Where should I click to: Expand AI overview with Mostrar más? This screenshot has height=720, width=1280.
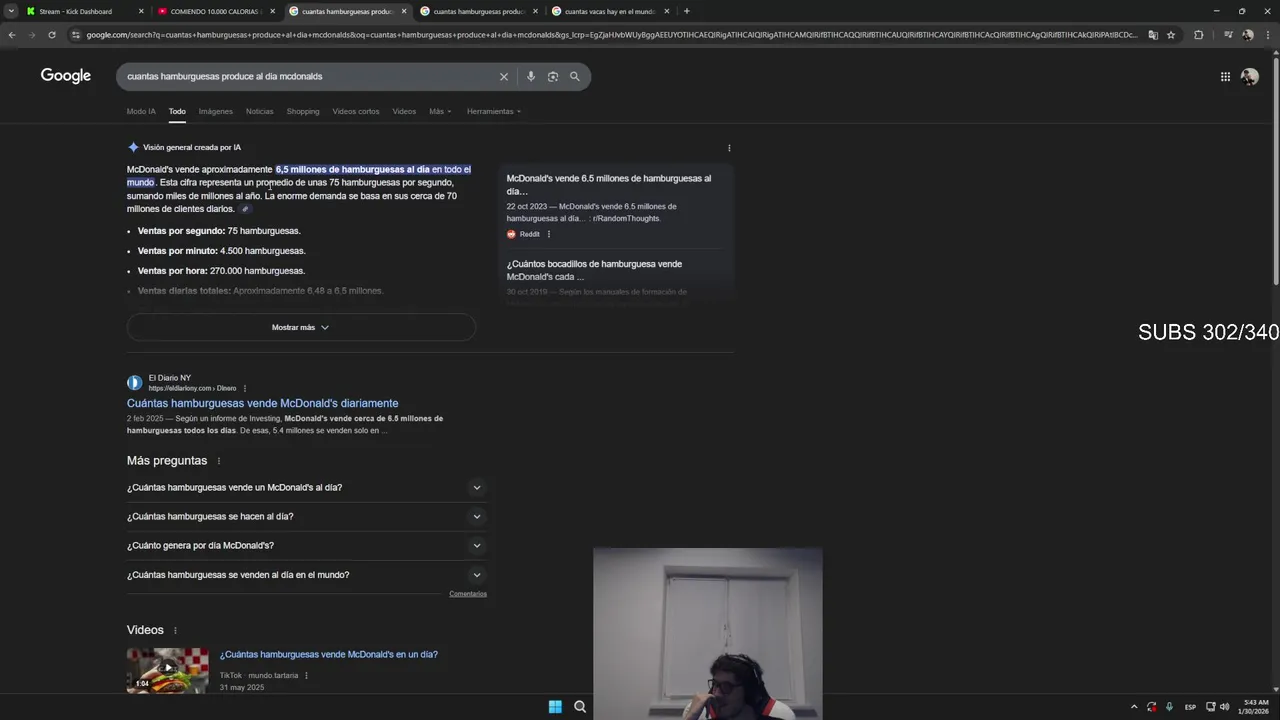point(301,327)
